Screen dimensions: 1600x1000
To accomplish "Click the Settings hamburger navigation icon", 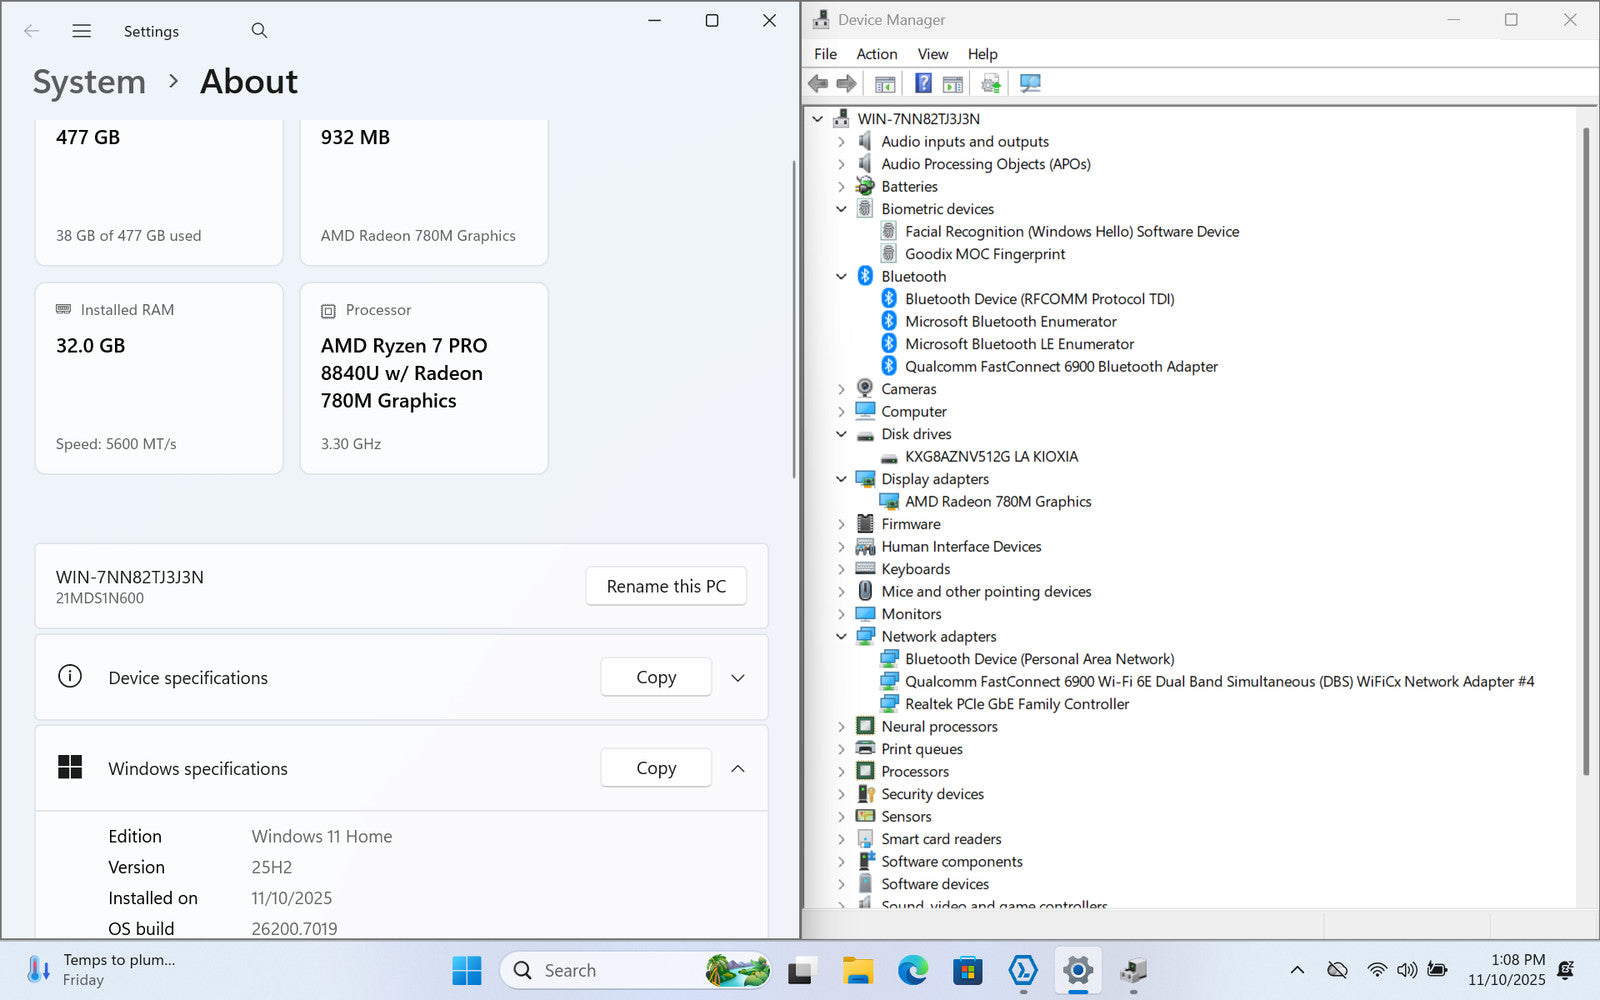I will 82,31.
